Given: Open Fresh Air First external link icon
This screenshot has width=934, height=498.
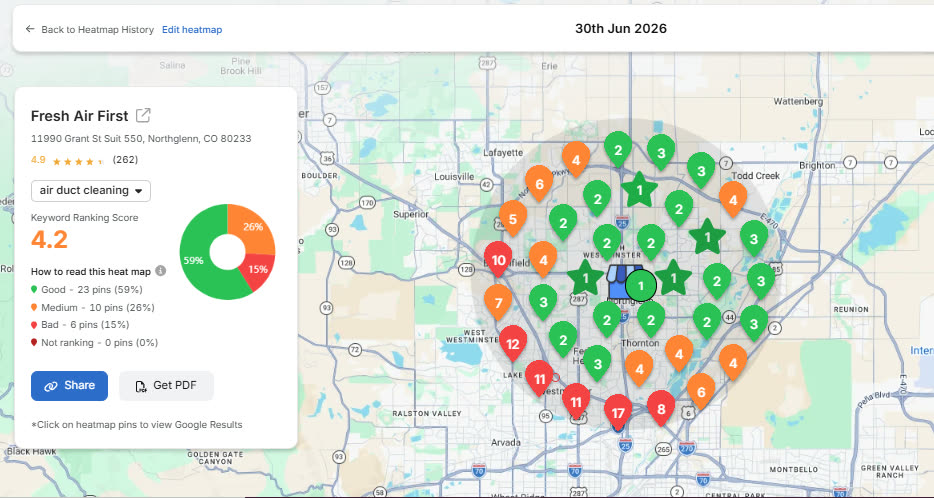Looking at the screenshot, I should click(x=143, y=115).
